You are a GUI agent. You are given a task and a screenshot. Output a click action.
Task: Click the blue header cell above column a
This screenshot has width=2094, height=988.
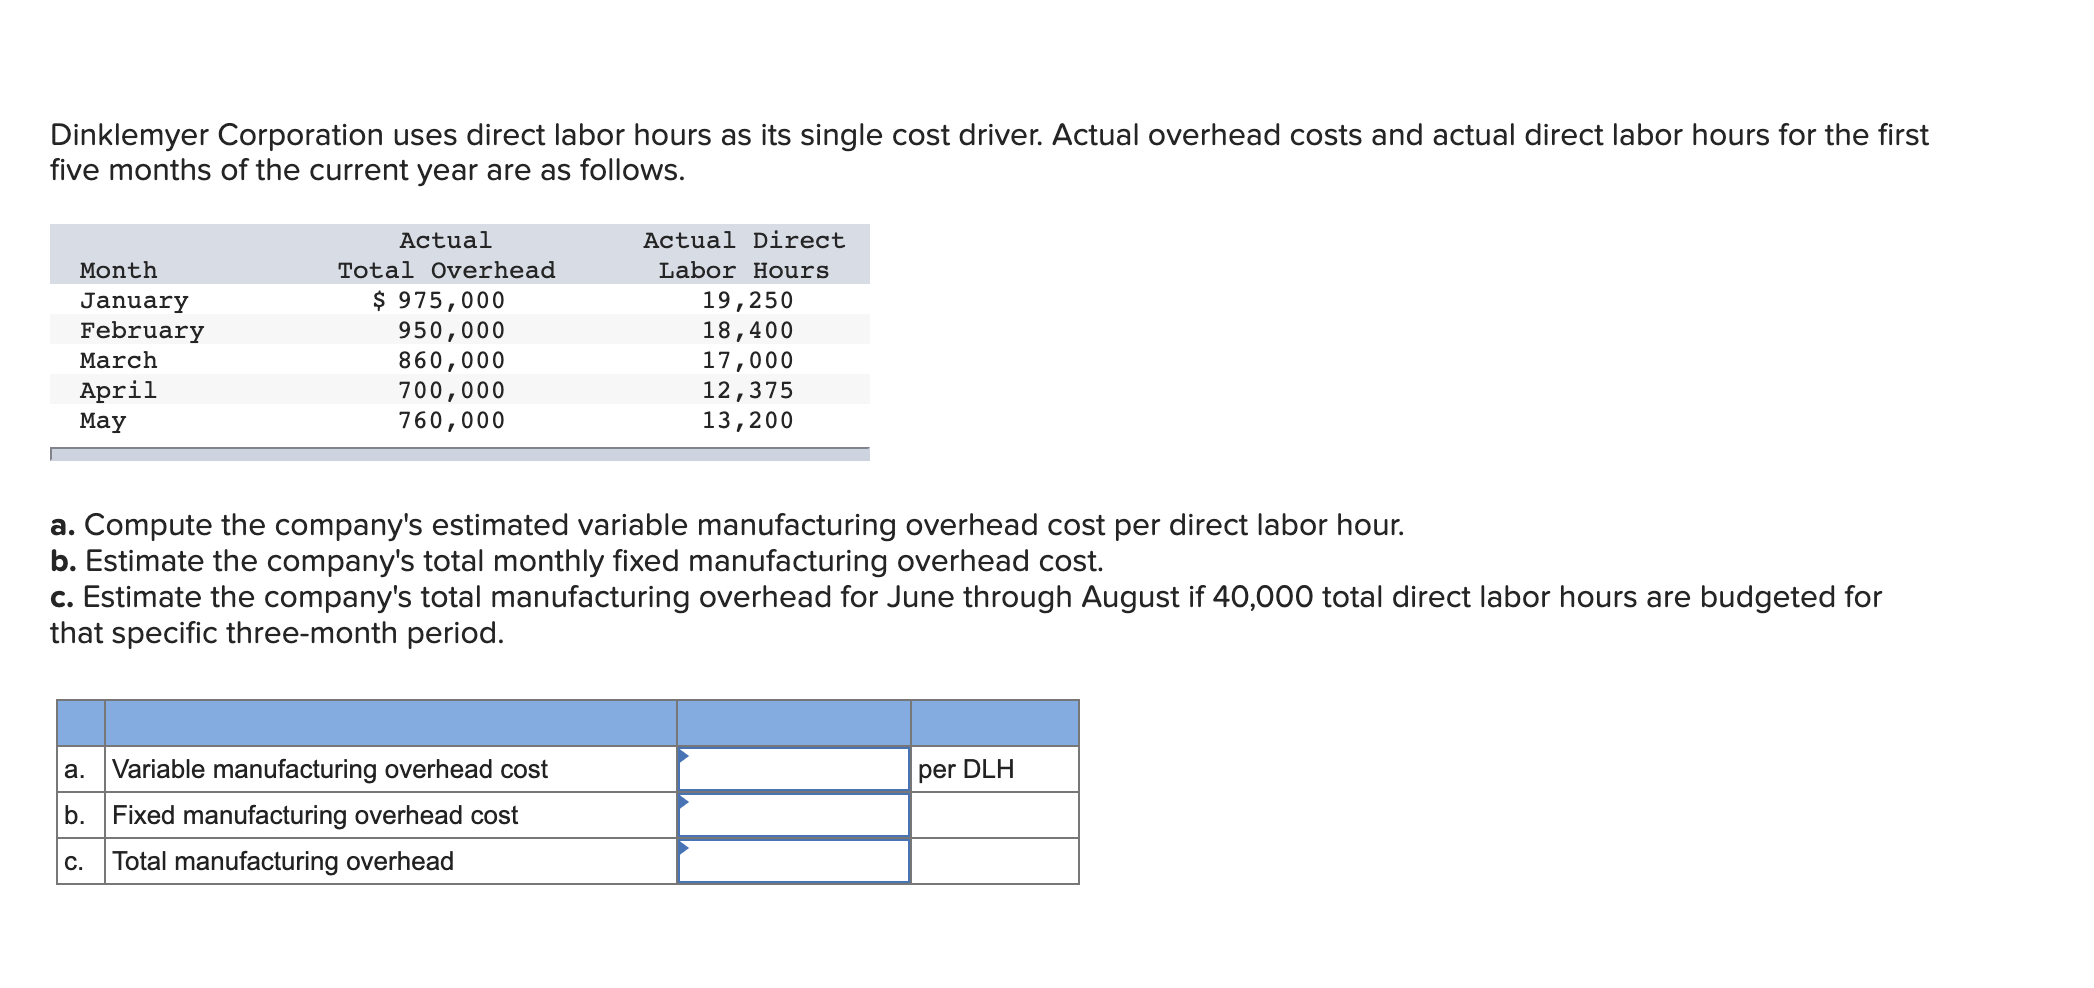[78, 720]
